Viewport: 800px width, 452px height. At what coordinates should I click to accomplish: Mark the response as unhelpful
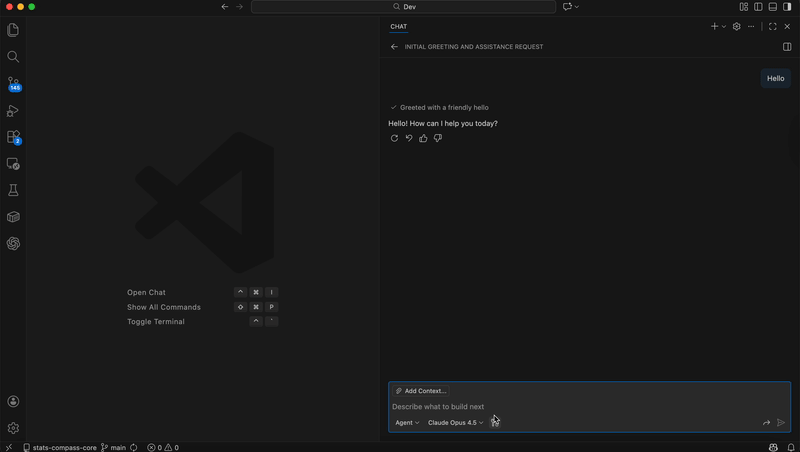438,138
